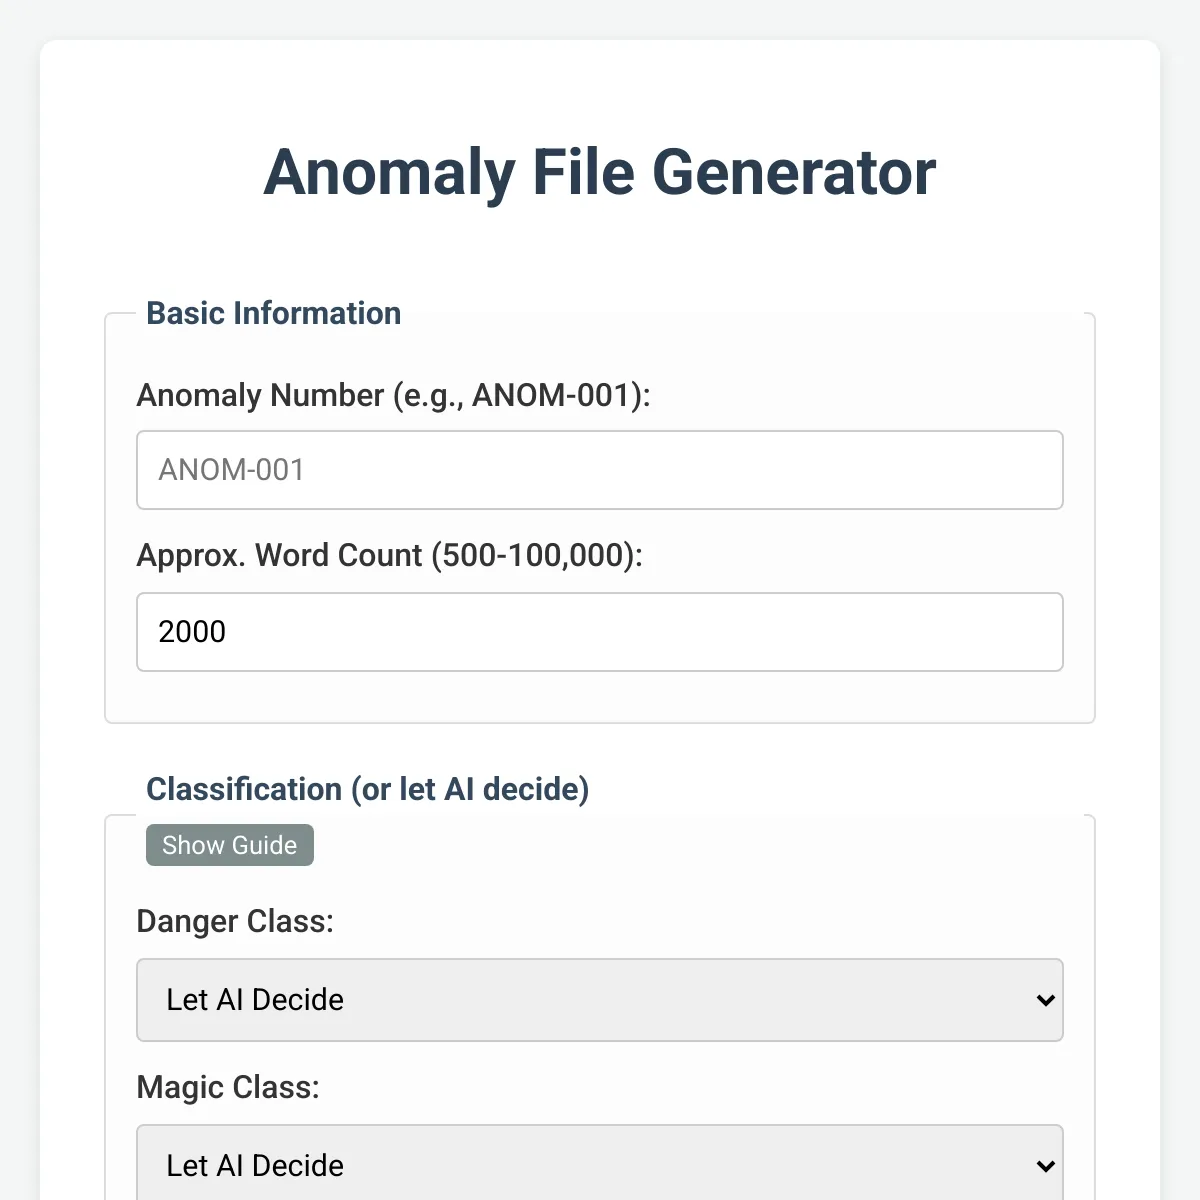Focus the Approx. Word Count field
1200x1200 pixels.
point(600,632)
